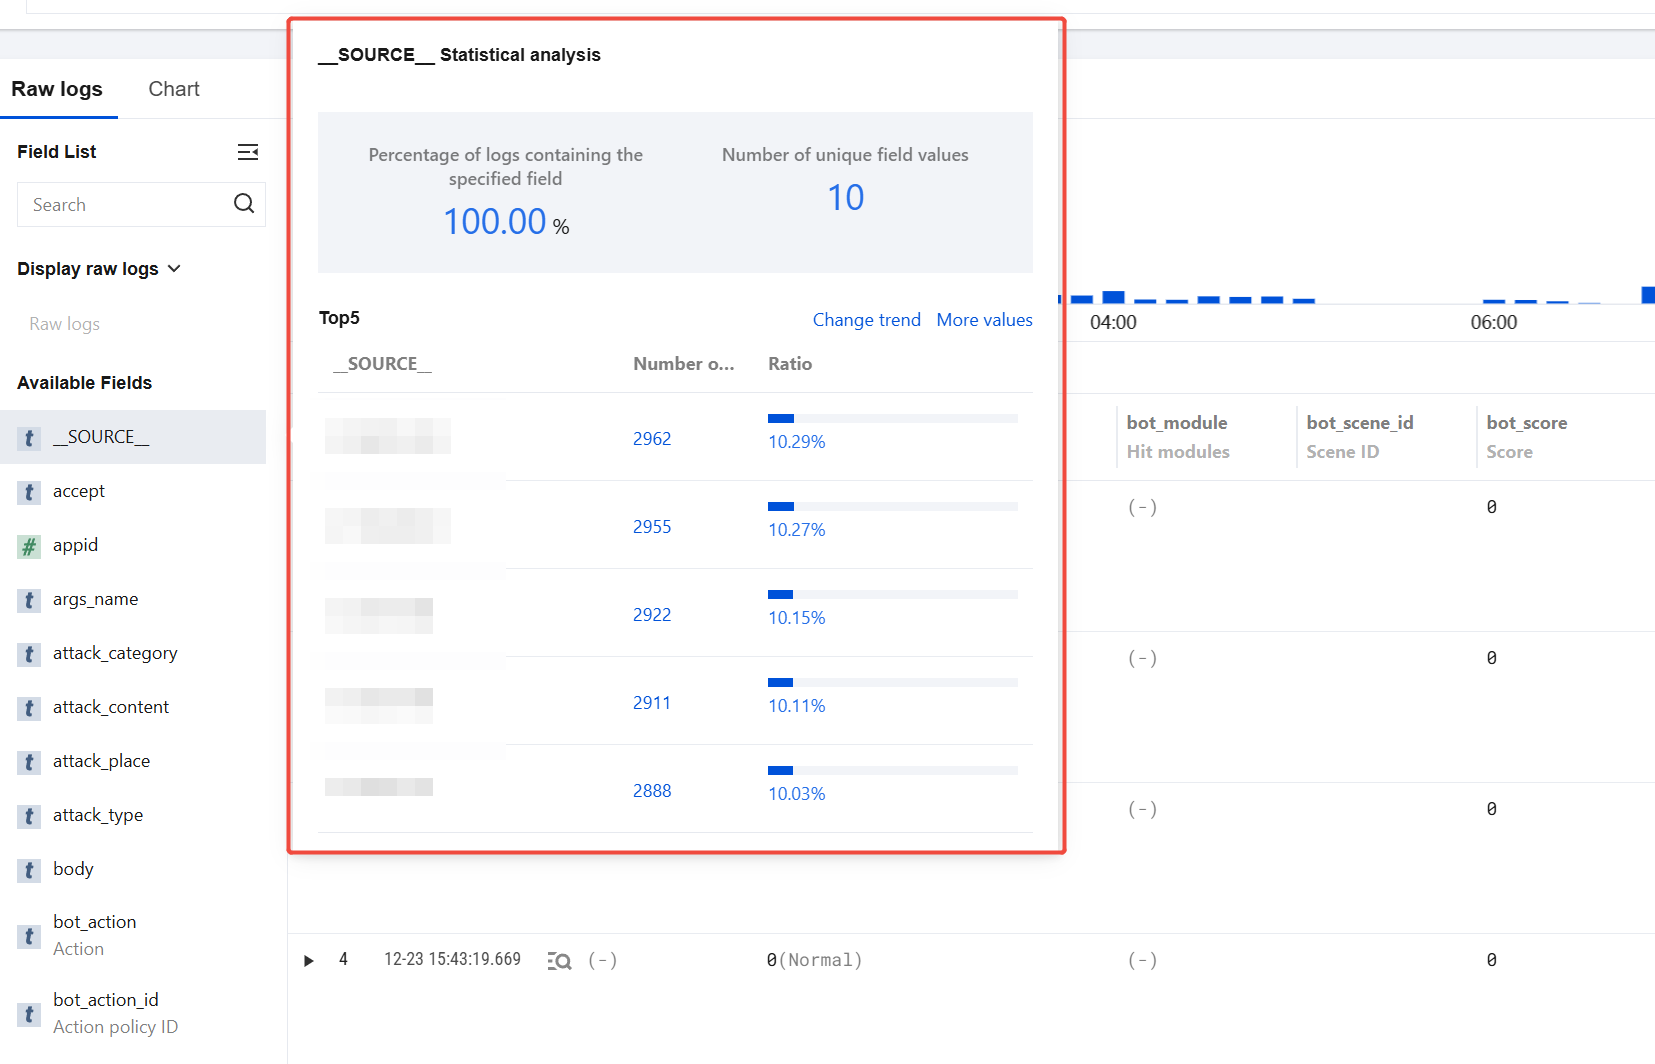Screen dimensions: 1655x1064
Task: Click the log context search icon in row 4
Action: pyautogui.click(x=559, y=961)
